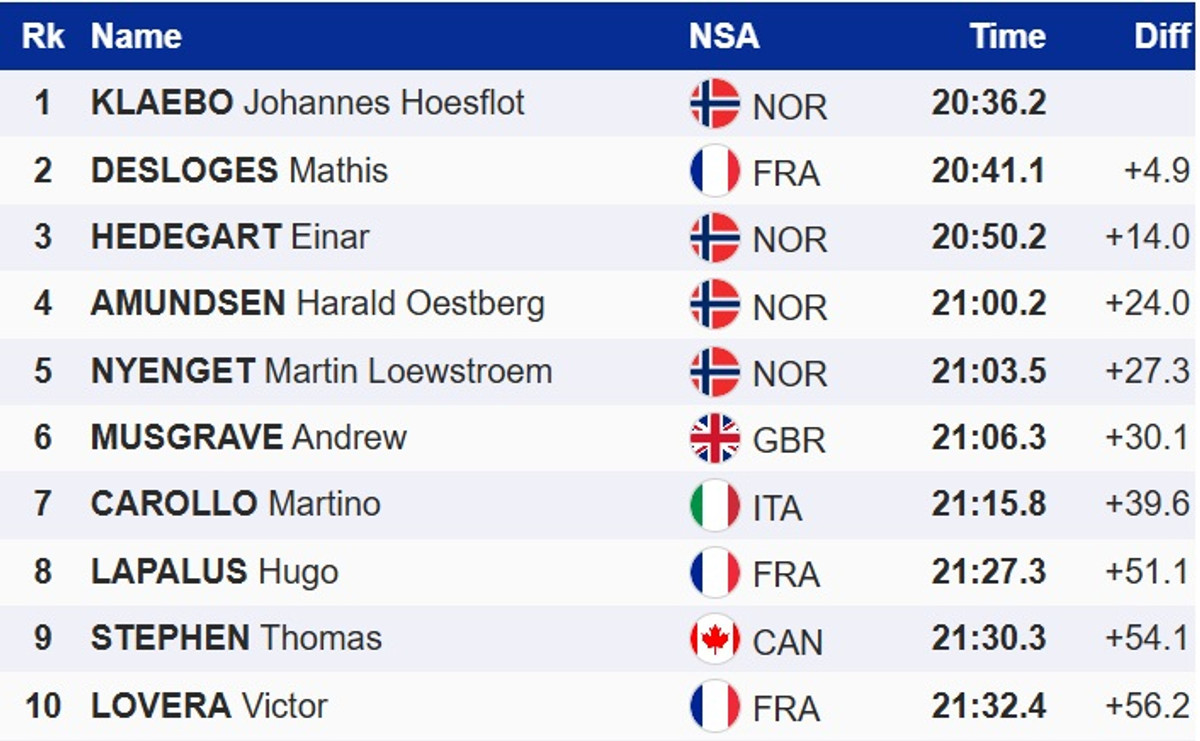
Task: Click the NSA column header
Action: tap(724, 37)
